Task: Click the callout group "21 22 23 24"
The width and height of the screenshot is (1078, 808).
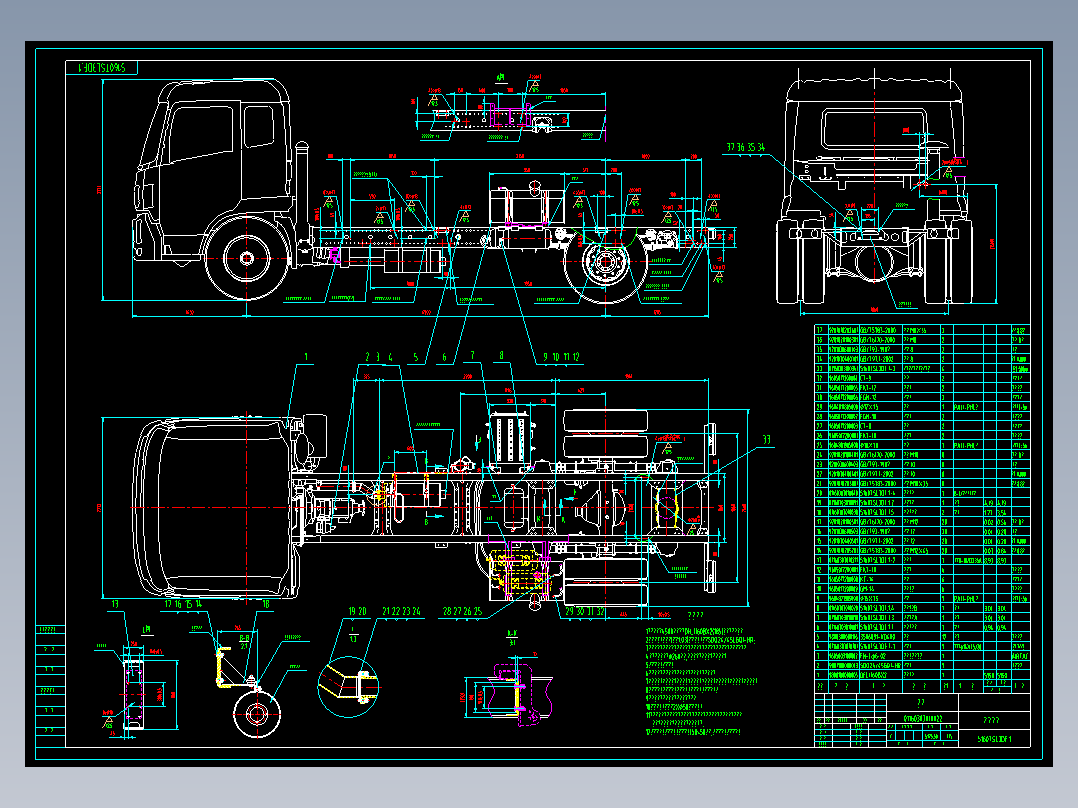Action: [402, 611]
